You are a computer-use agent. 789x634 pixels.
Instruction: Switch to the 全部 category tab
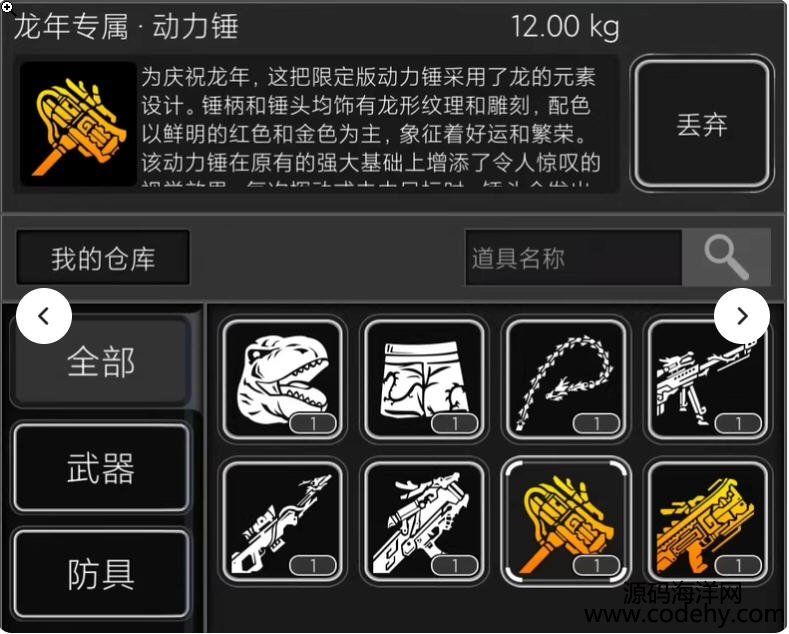tap(101, 362)
